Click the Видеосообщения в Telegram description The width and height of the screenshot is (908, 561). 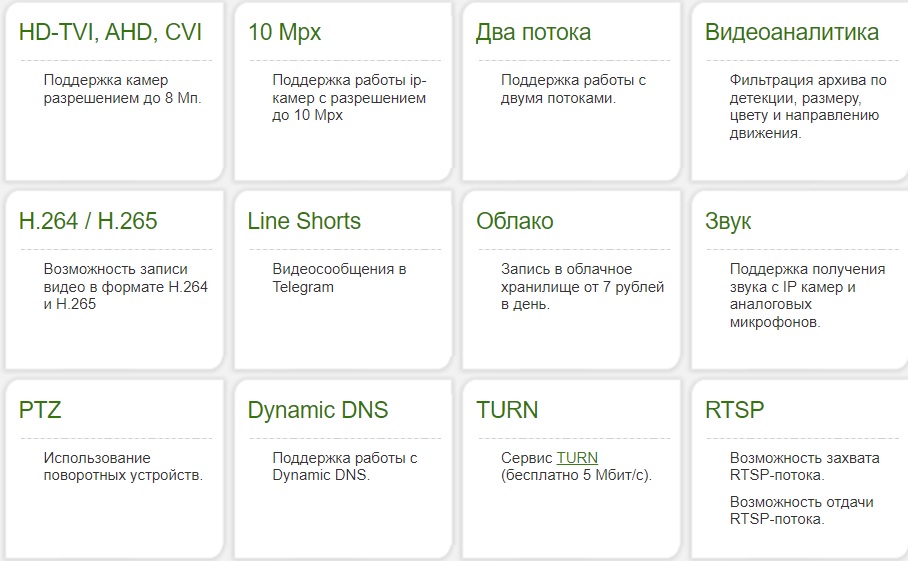[339, 278]
